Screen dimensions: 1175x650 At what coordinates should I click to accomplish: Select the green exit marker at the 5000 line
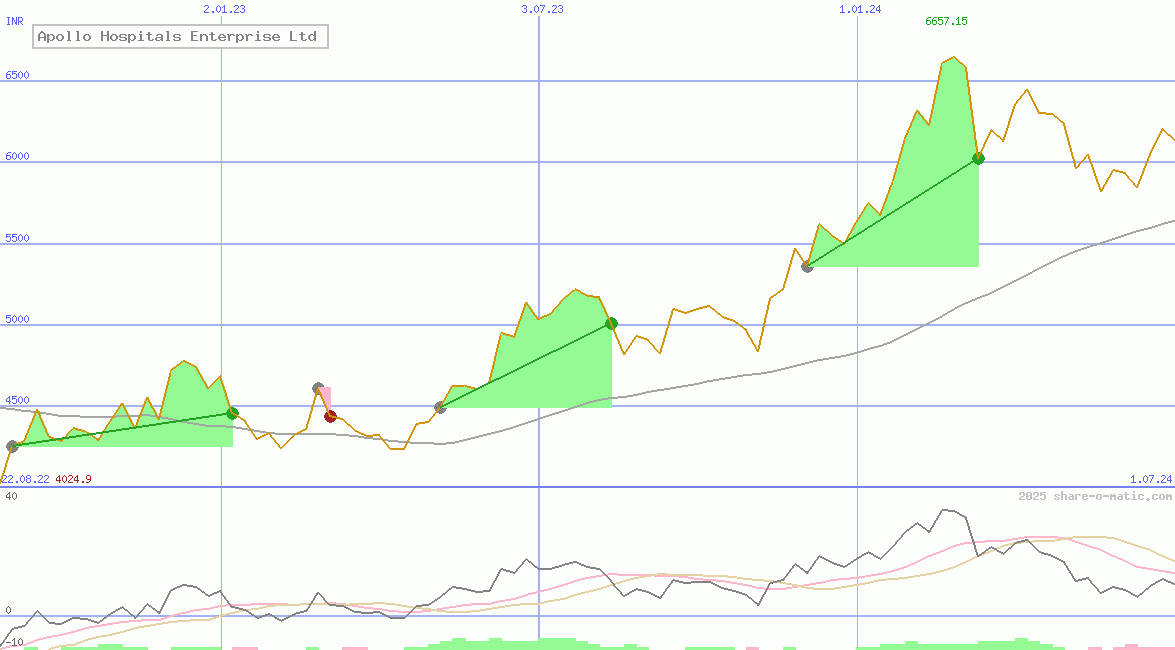[x=611, y=323]
